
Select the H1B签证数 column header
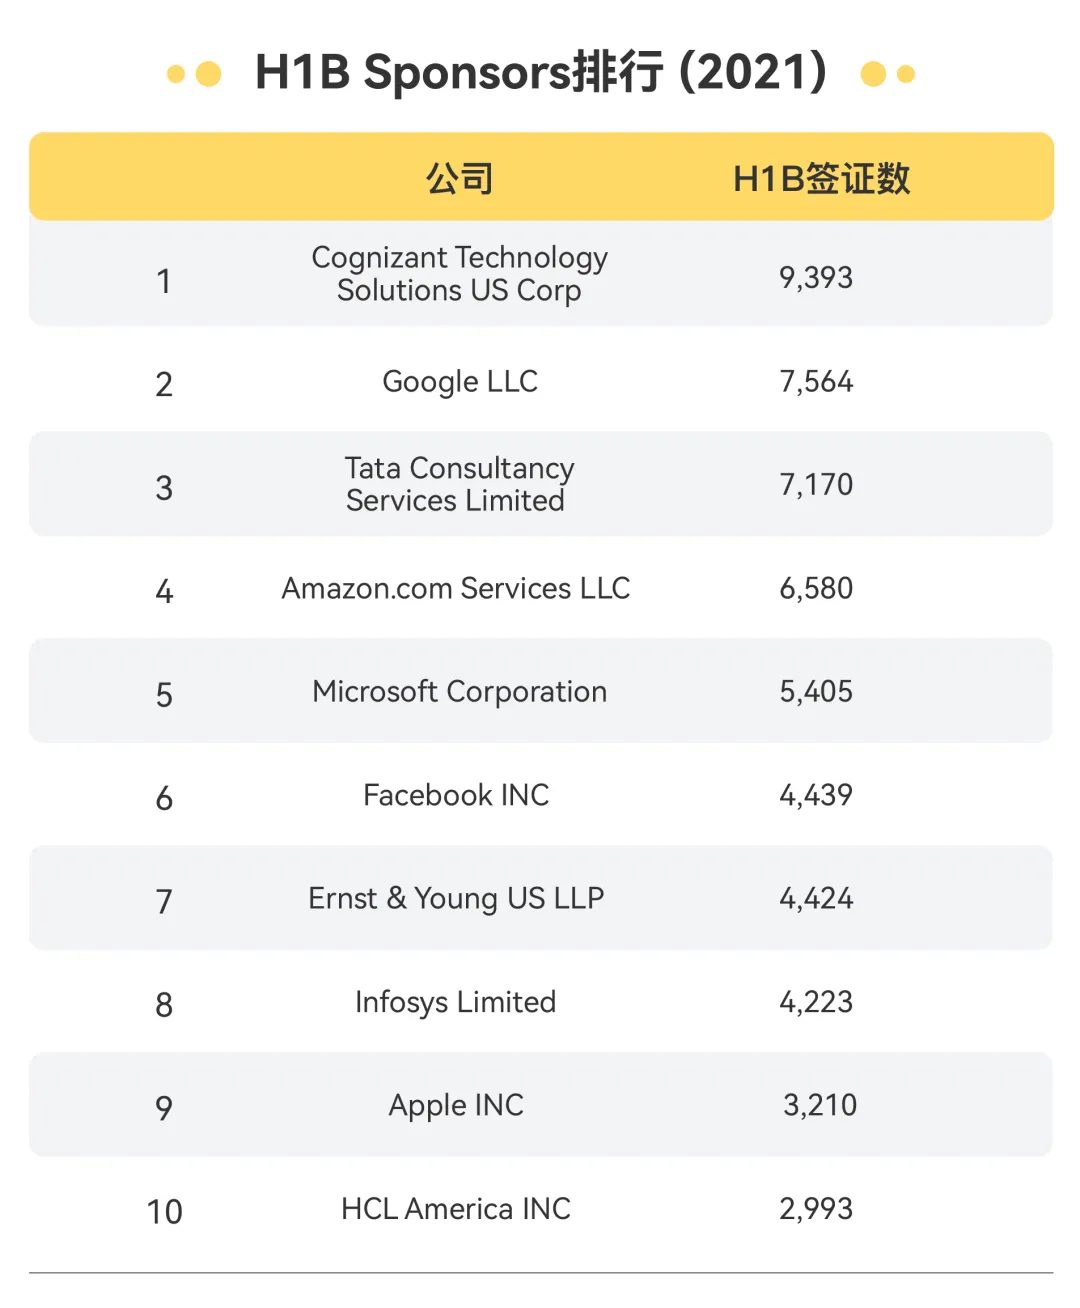tap(822, 179)
